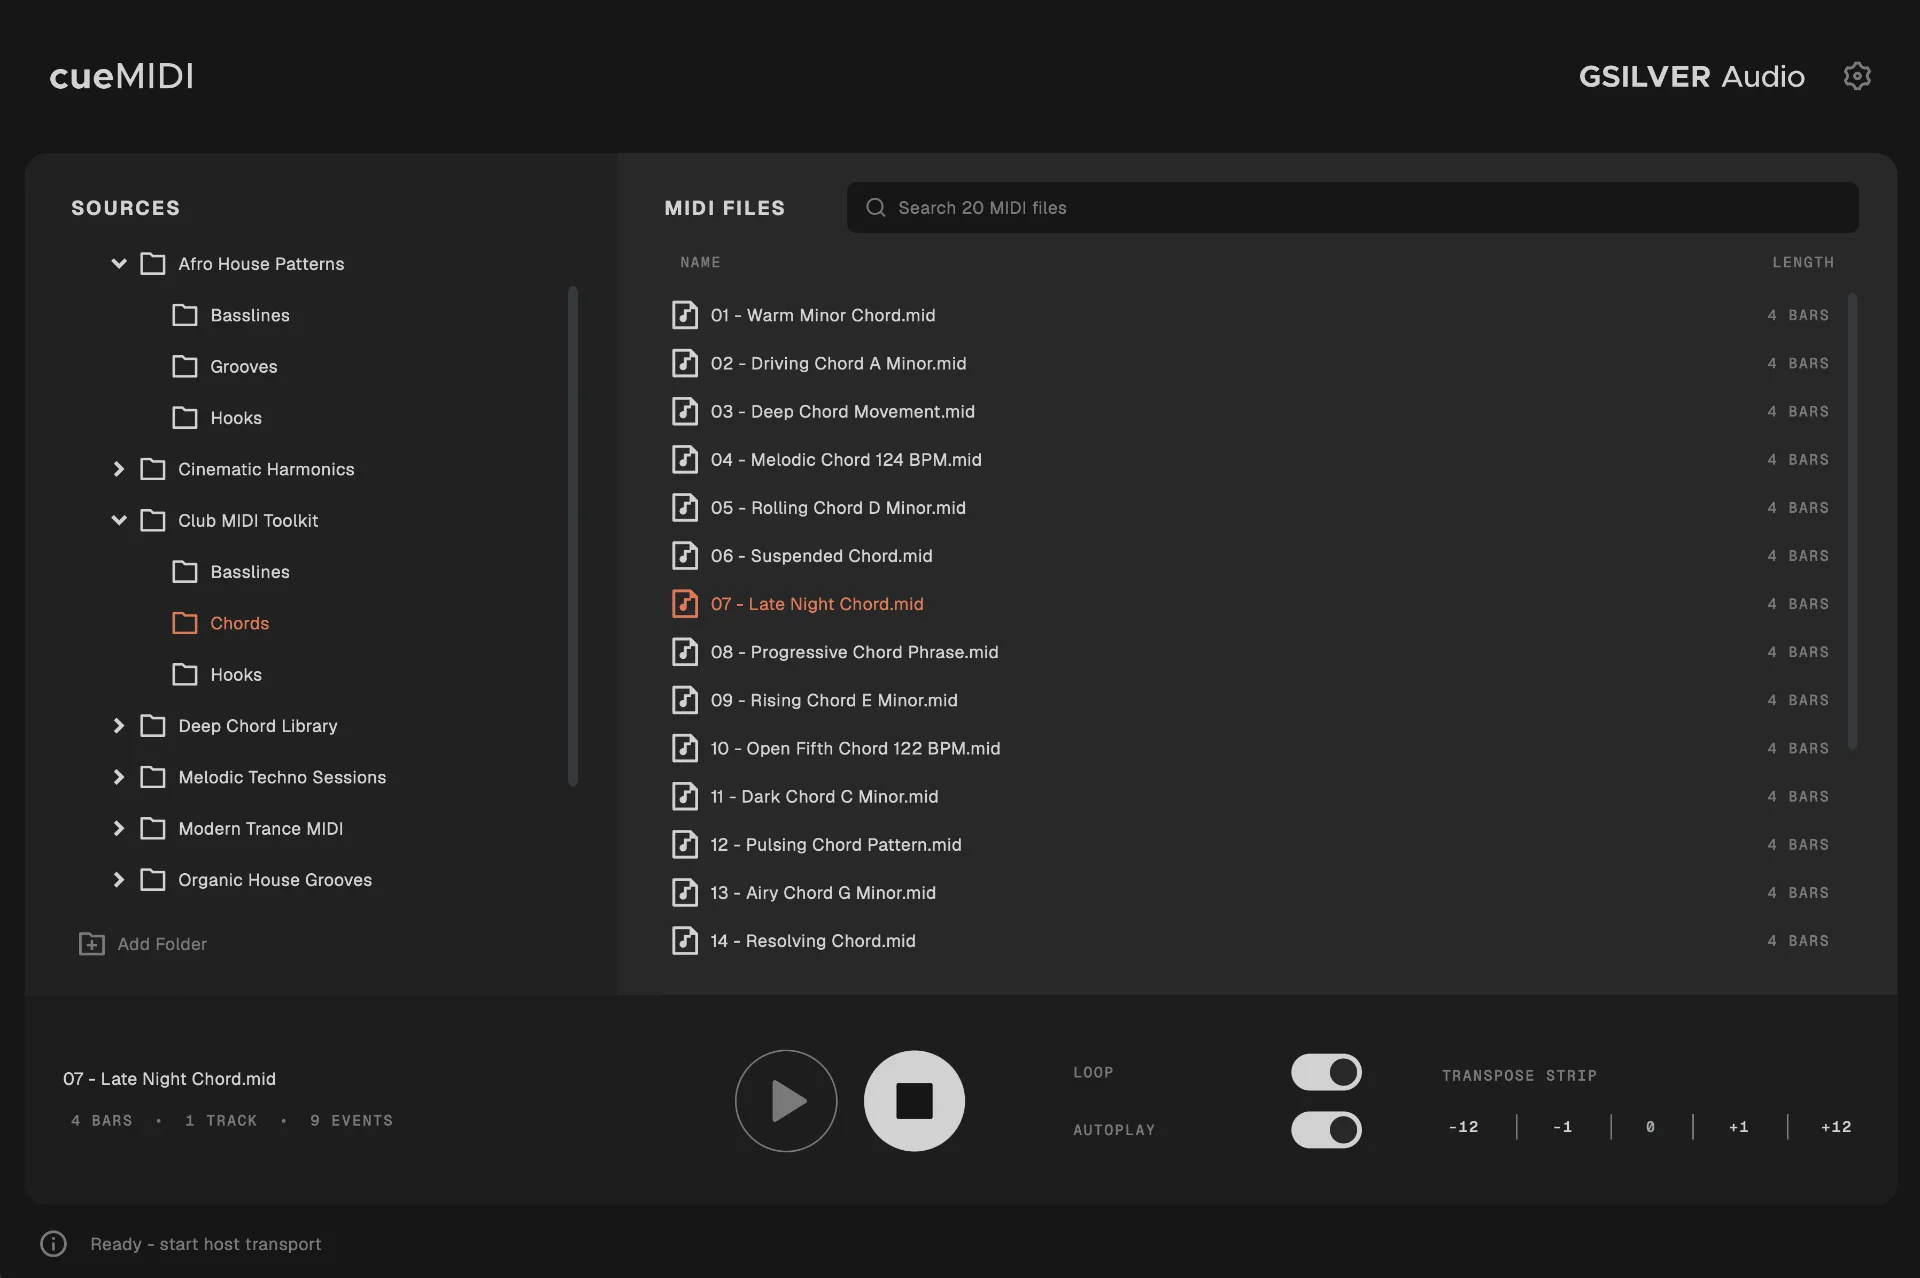1920x1278 pixels.
Task: Click the folder icon beside Grooves
Action: (x=185, y=366)
